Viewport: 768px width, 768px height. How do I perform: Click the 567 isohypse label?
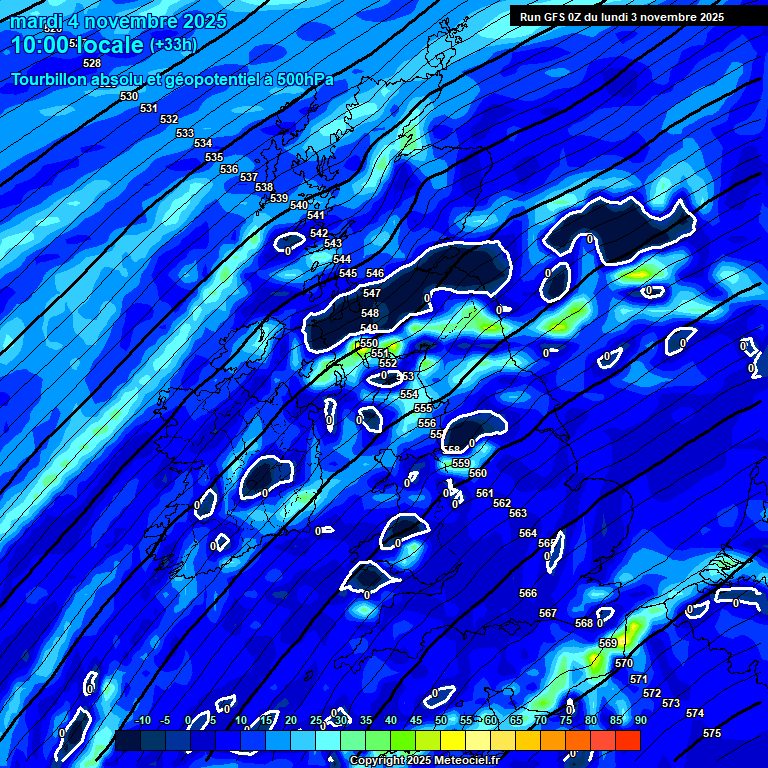[548, 613]
